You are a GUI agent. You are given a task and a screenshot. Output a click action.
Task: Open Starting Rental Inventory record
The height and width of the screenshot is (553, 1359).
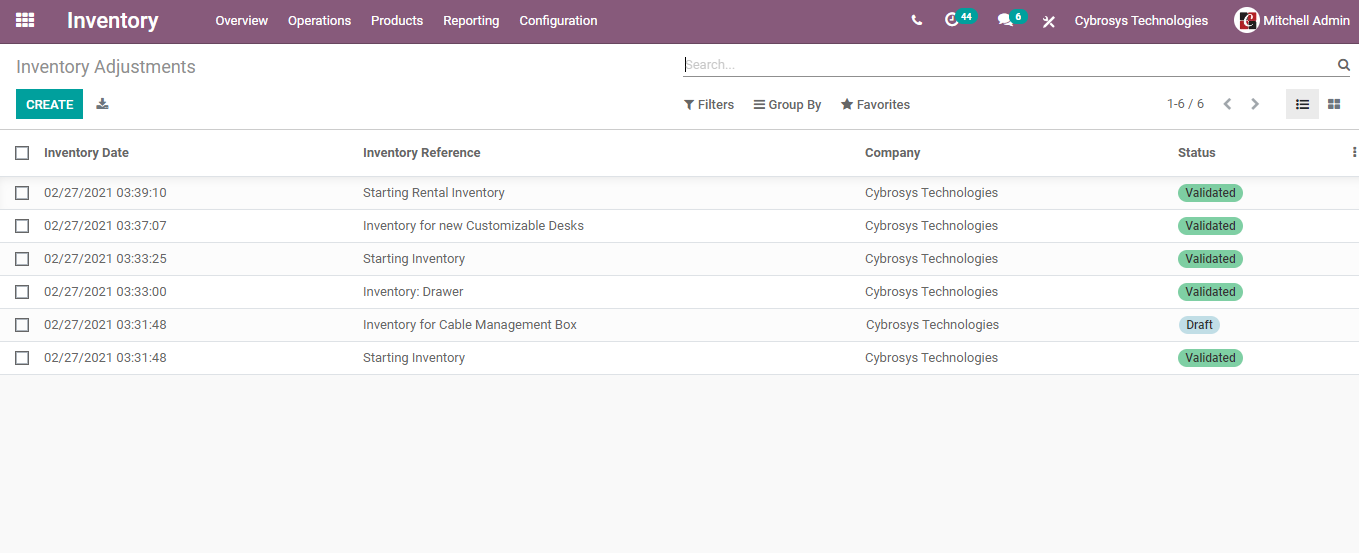(x=433, y=193)
